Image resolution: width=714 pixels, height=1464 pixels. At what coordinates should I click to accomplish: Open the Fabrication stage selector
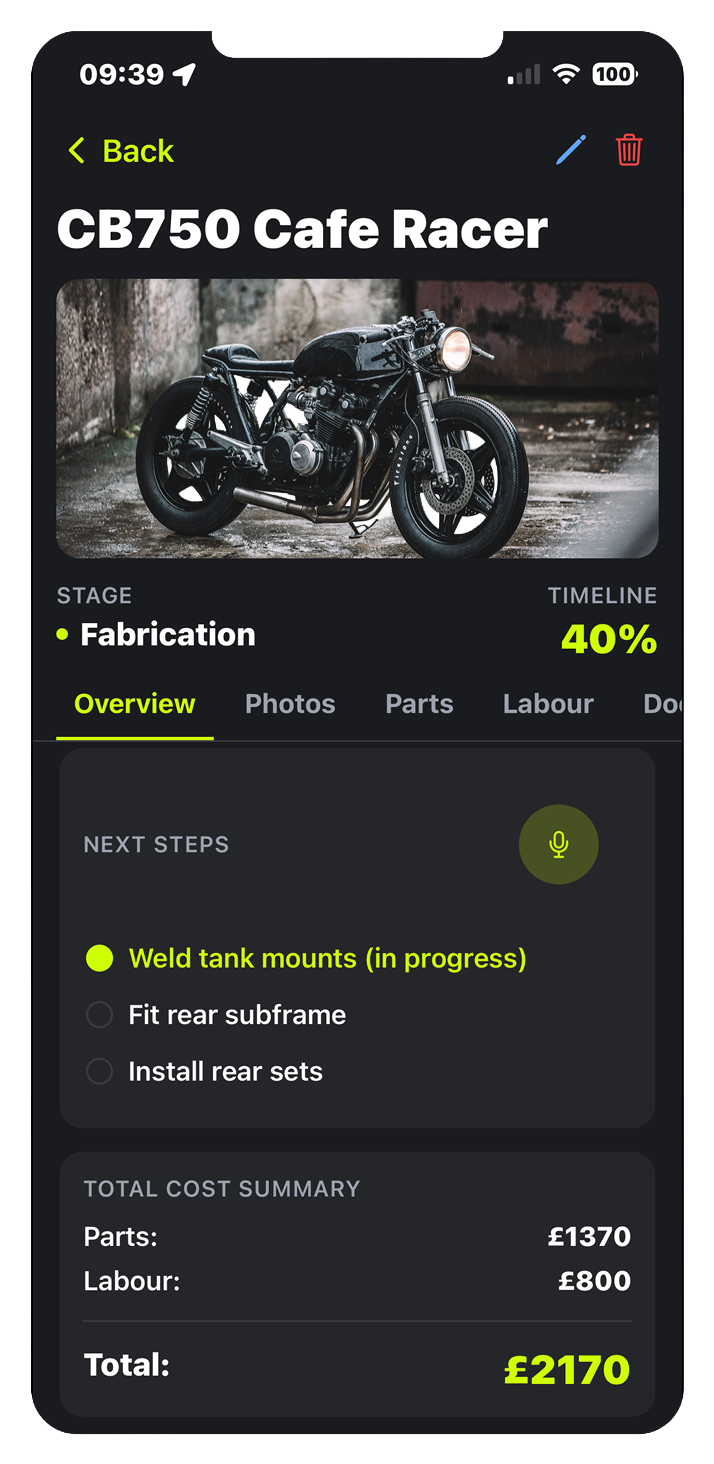point(167,635)
